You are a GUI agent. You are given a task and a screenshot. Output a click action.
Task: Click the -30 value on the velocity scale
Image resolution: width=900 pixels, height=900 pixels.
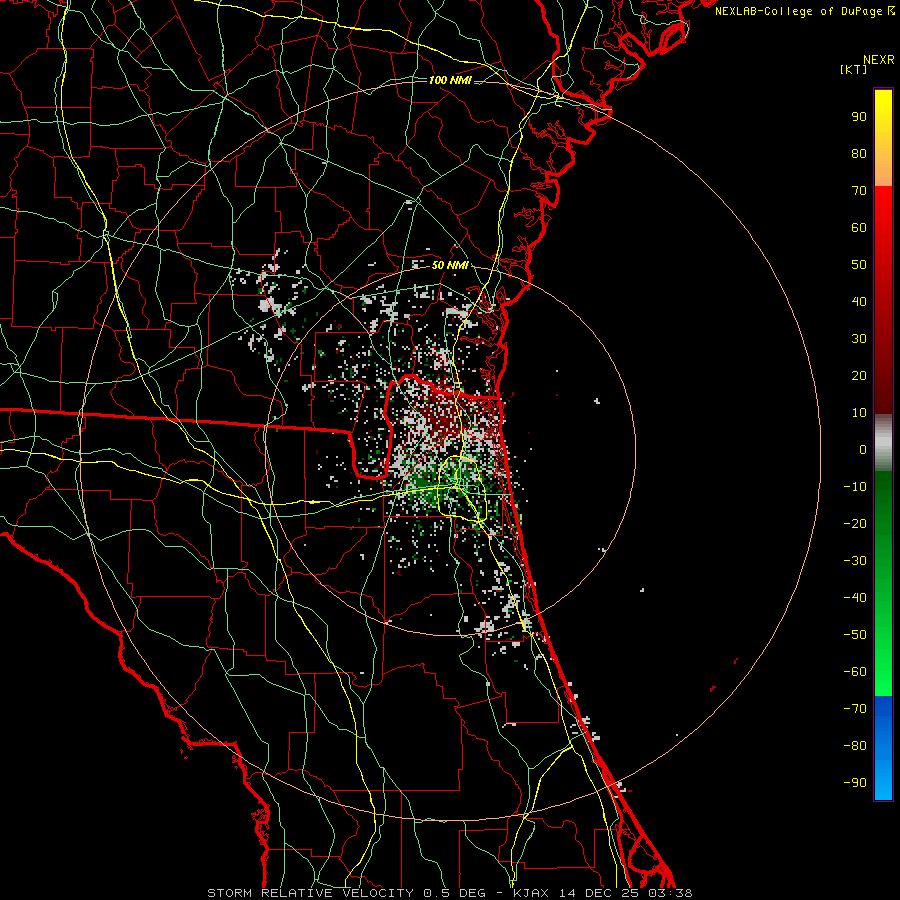pyautogui.click(x=855, y=561)
